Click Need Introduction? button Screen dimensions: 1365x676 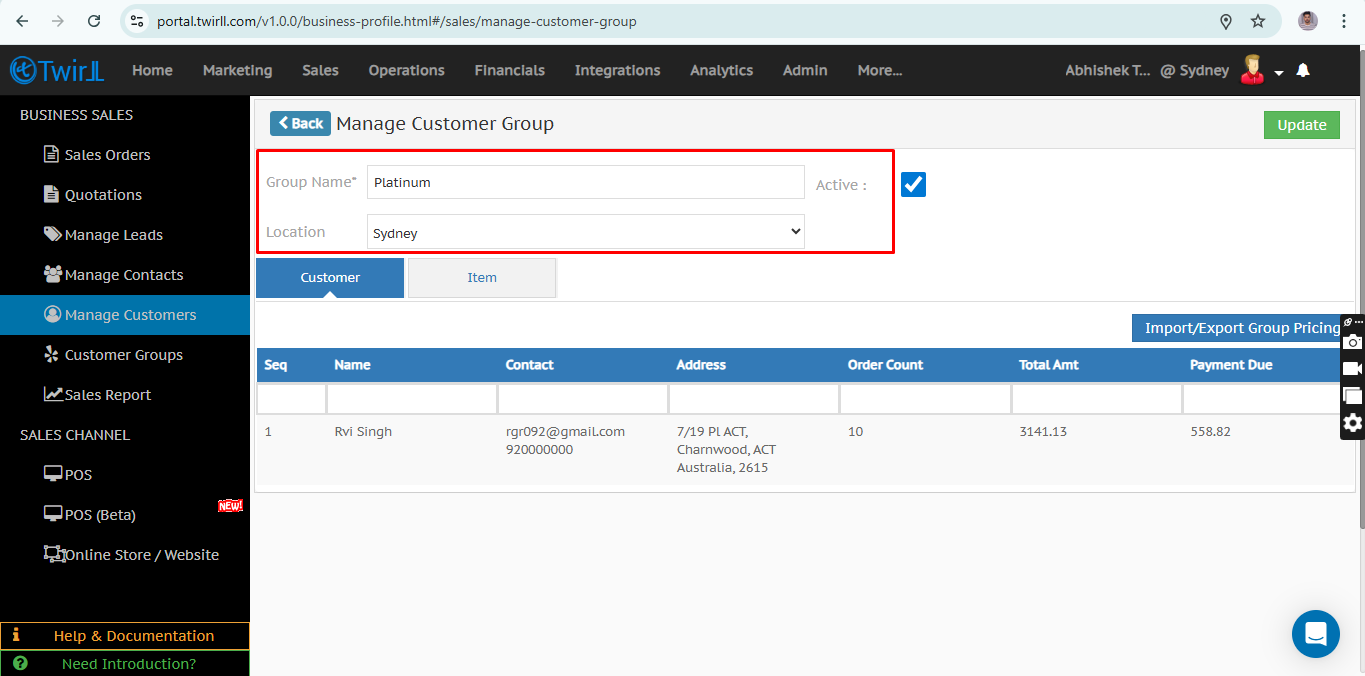[x=125, y=663]
